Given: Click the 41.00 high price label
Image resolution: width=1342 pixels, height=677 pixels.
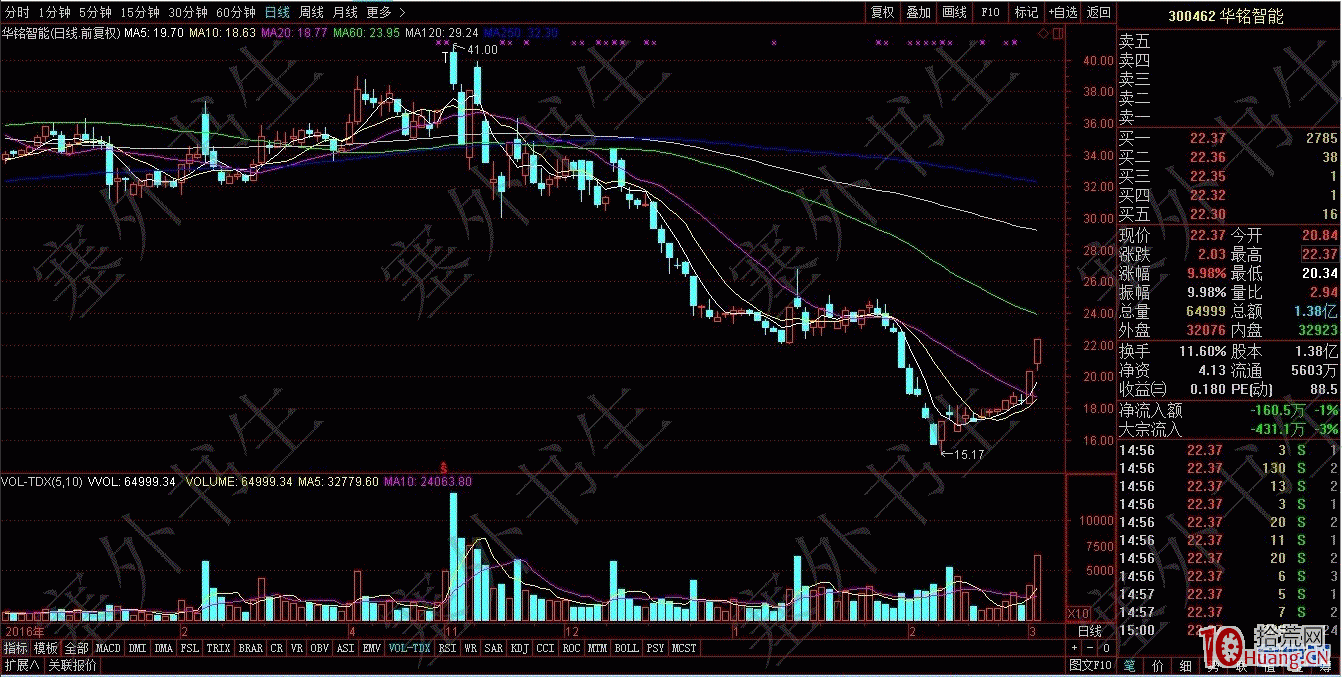Looking at the screenshot, I should (x=481, y=49).
